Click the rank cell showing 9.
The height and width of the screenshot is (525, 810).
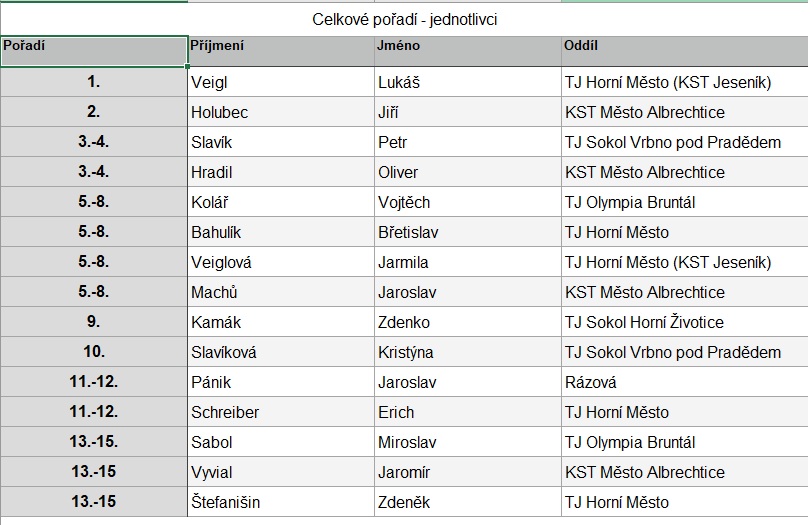click(x=94, y=322)
